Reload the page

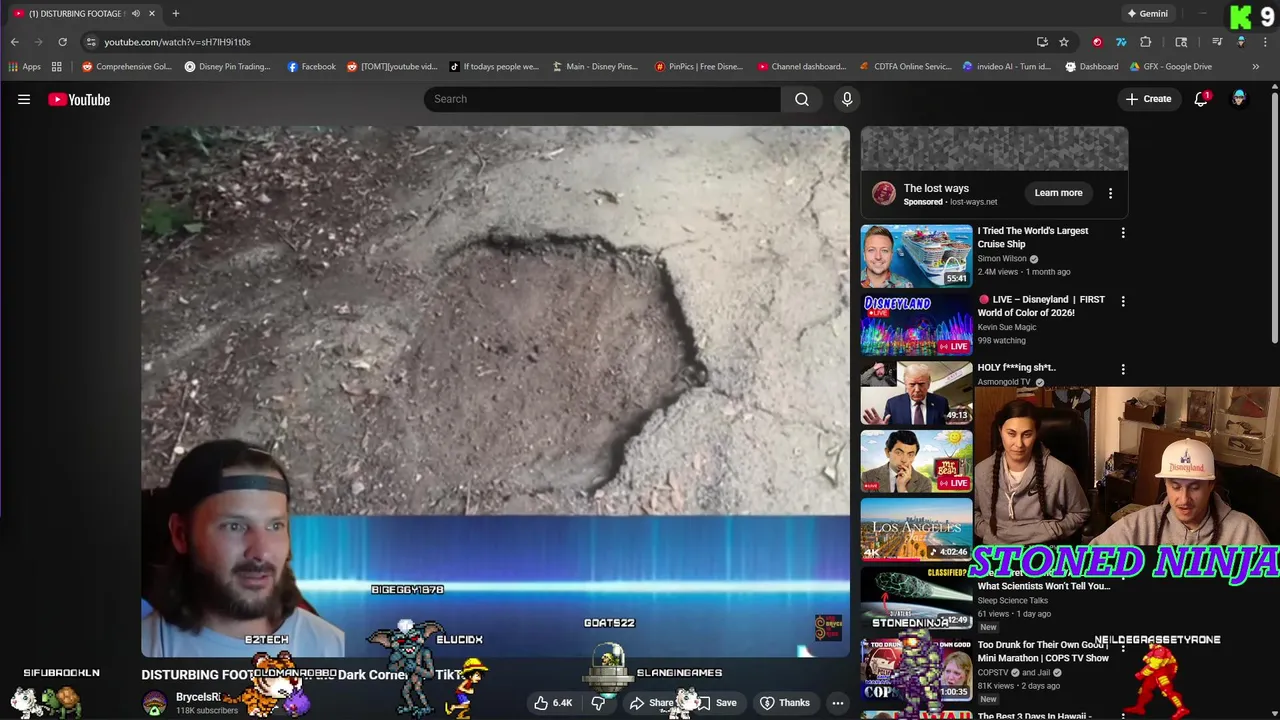(x=62, y=42)
